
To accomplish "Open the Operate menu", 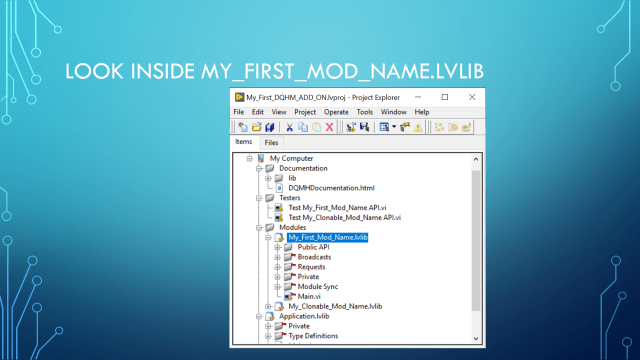I will coord(336,112).
